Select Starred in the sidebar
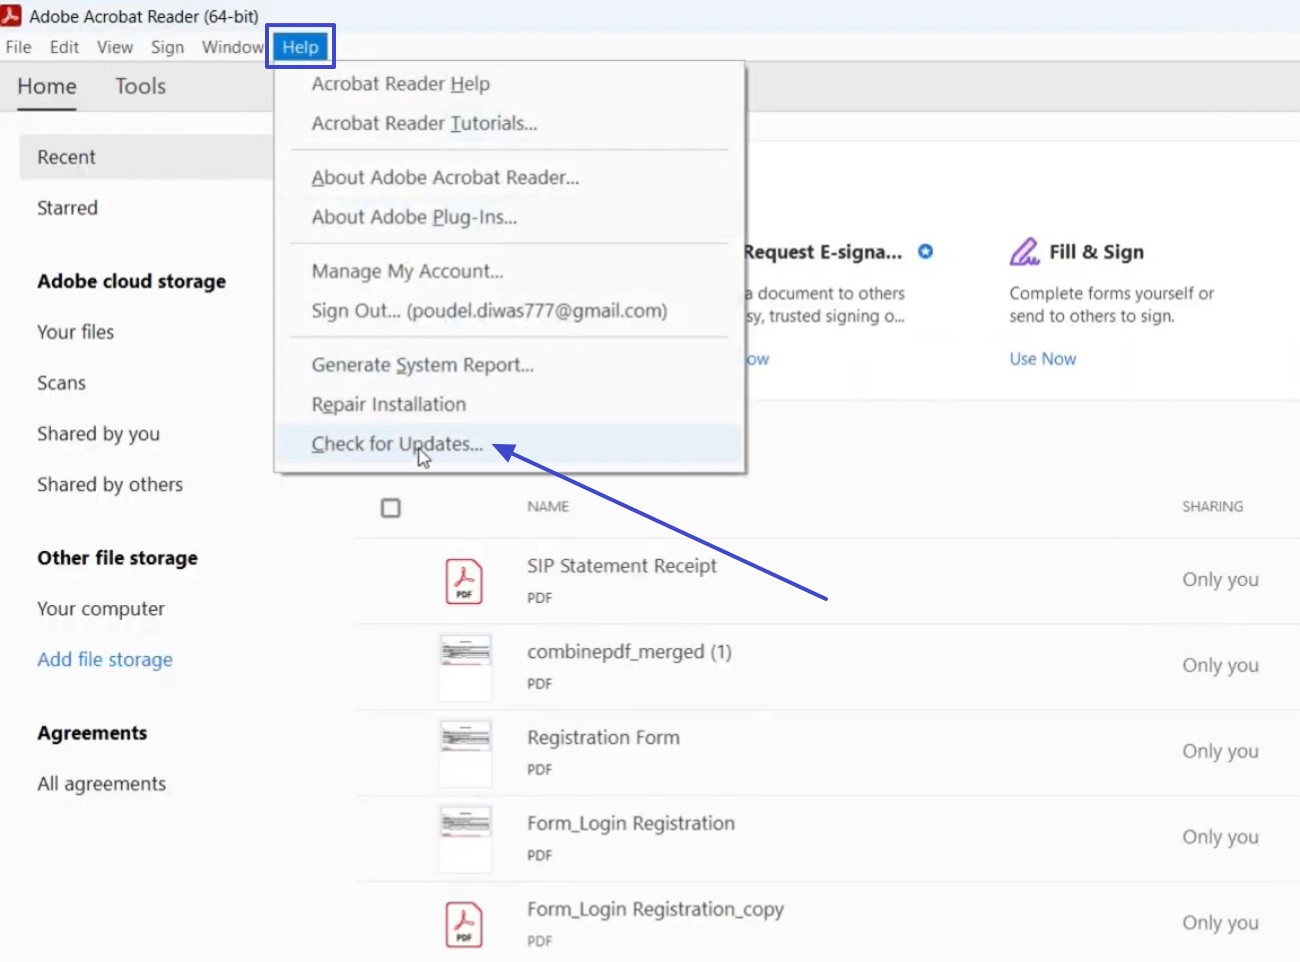The image size is (1300, 962). coord(67,208)
